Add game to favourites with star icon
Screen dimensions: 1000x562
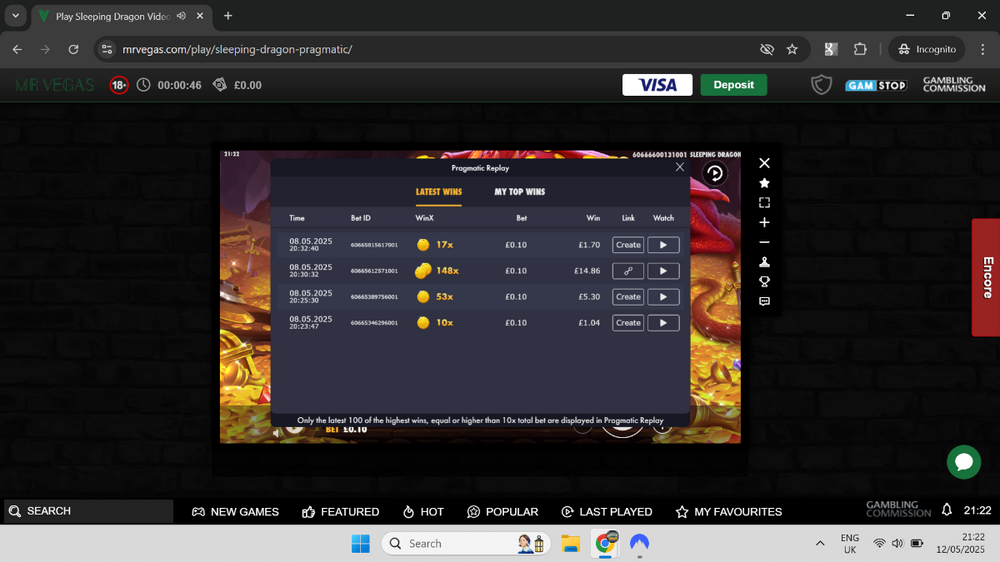[x=764, y=183]
